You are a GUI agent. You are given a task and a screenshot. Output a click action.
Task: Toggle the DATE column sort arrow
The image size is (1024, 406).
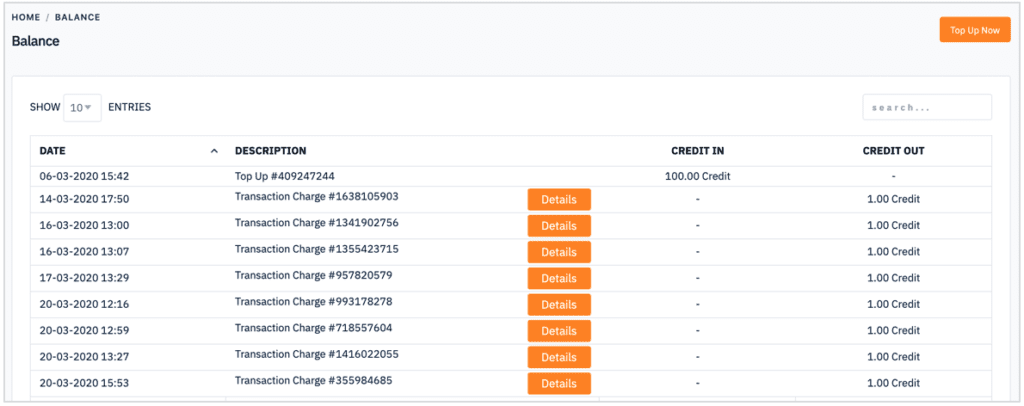point(214,151)
